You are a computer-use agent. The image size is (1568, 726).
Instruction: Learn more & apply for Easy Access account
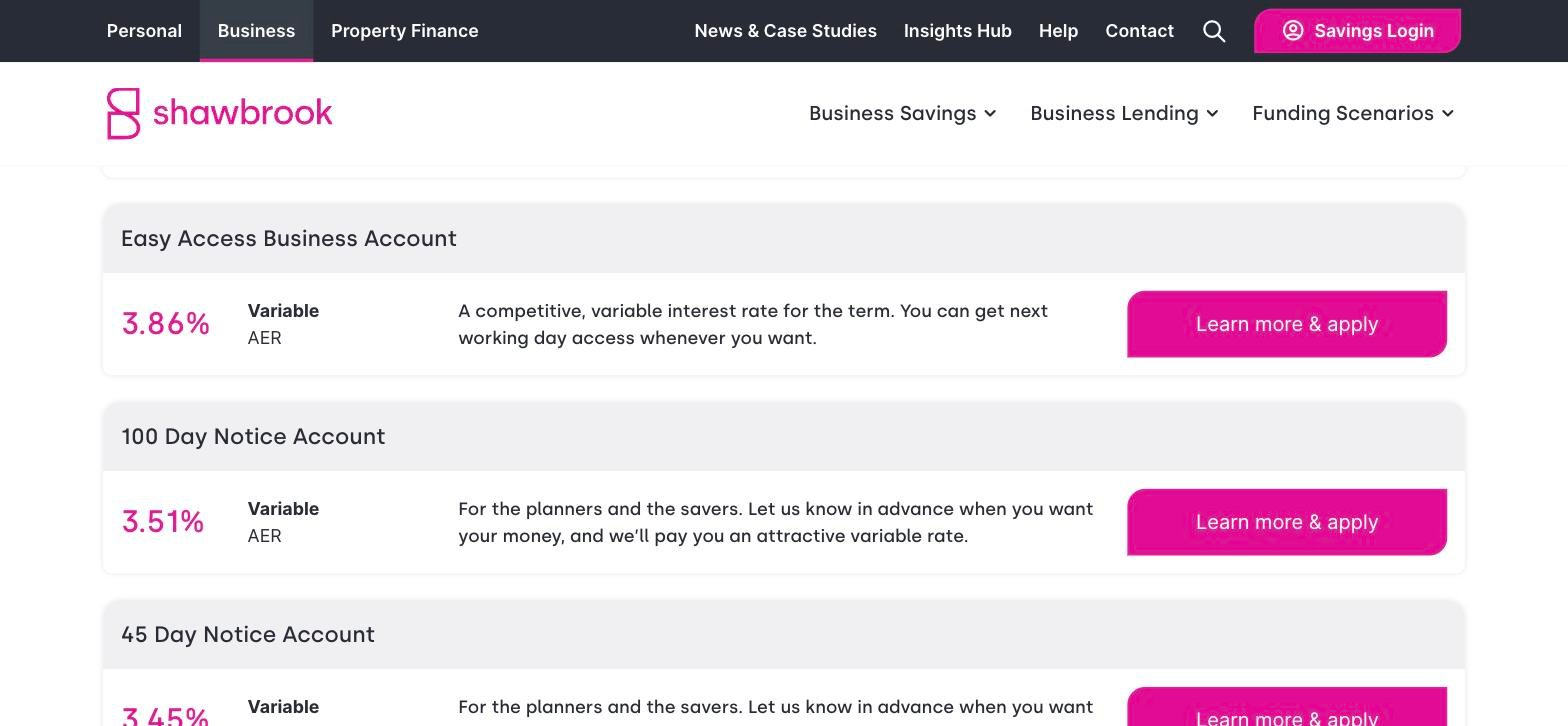coord(1287,324)
